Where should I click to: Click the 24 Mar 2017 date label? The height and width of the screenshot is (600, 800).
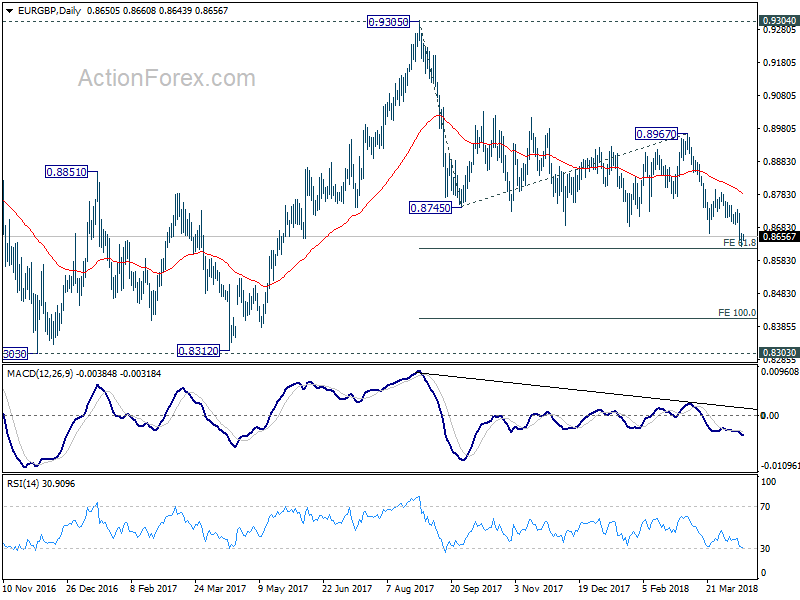pos(220,588)
